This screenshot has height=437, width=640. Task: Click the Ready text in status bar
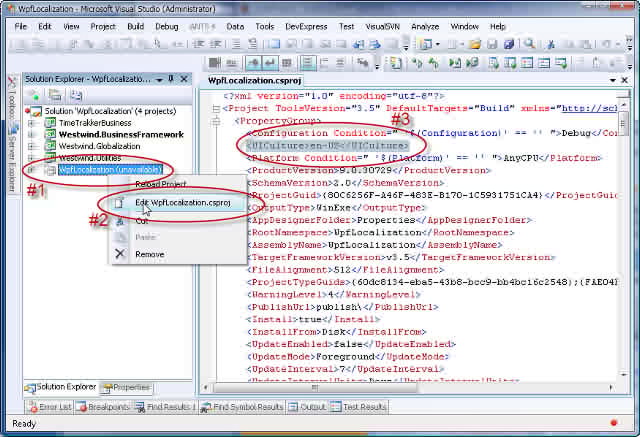pyautogui.click(x=24, y=424)
